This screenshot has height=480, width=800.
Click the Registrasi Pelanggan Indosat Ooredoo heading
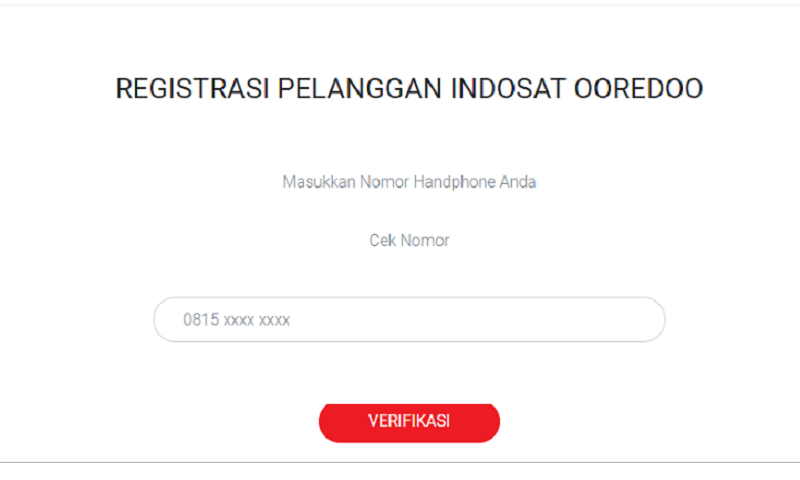409,89
